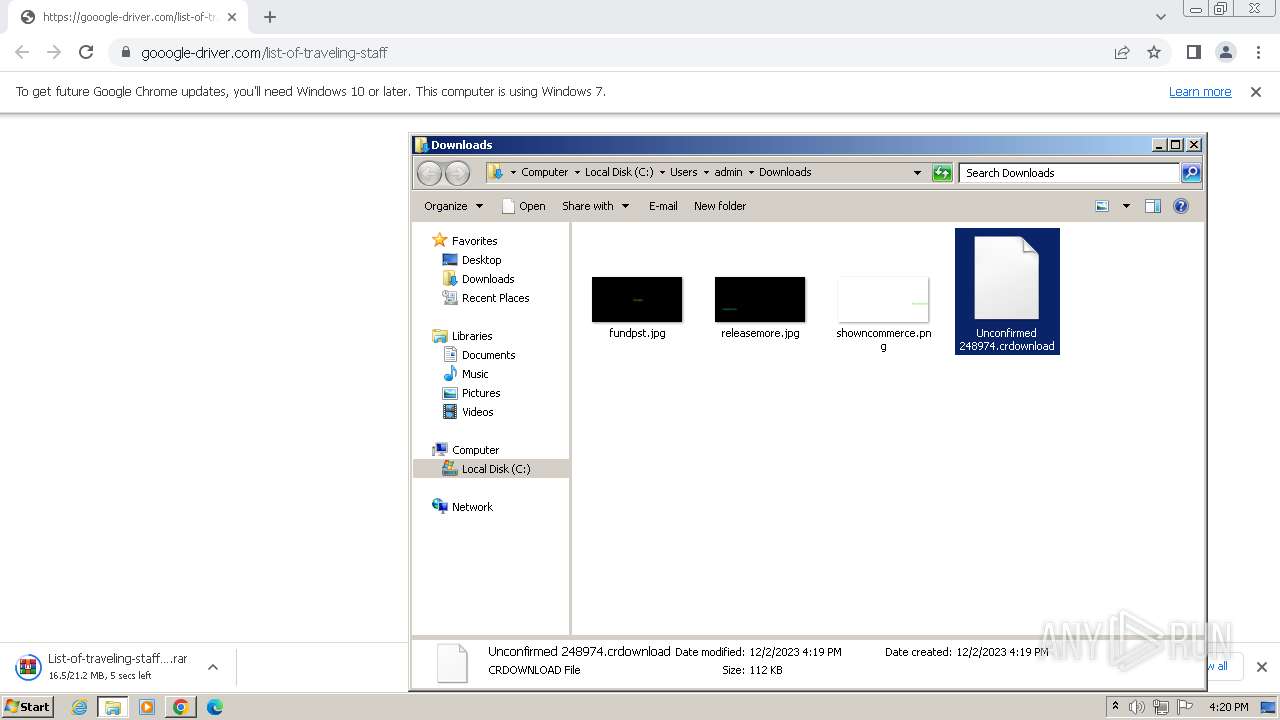
Task: Close the Chrome downloads shelf
Action: [1261, 667]
